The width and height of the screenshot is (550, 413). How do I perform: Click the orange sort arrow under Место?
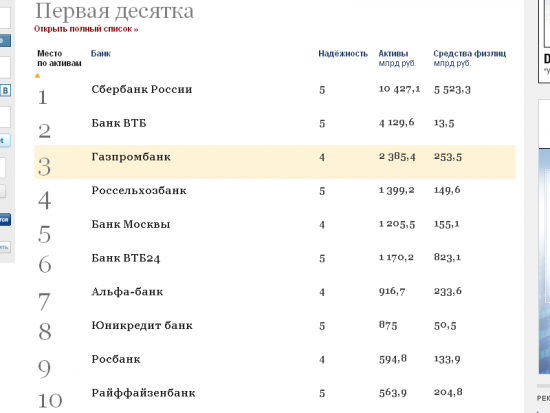point(38,75)
